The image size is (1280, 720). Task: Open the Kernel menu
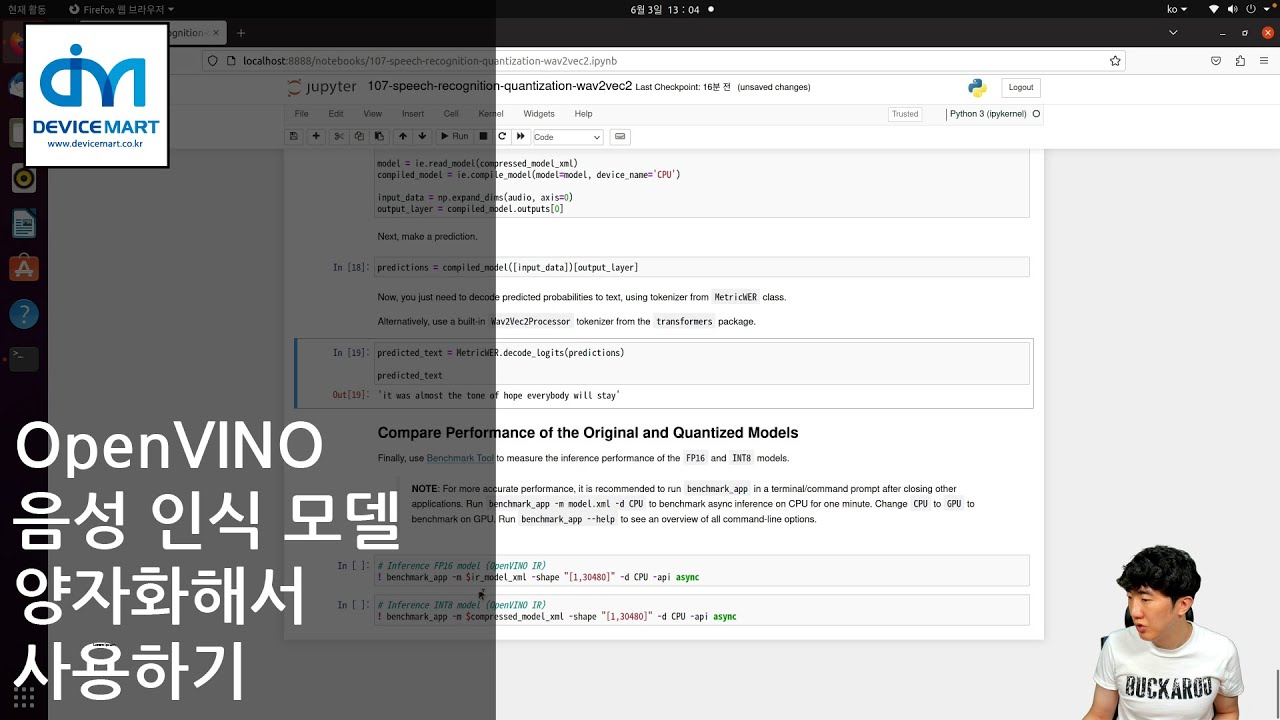click(491, 114)
